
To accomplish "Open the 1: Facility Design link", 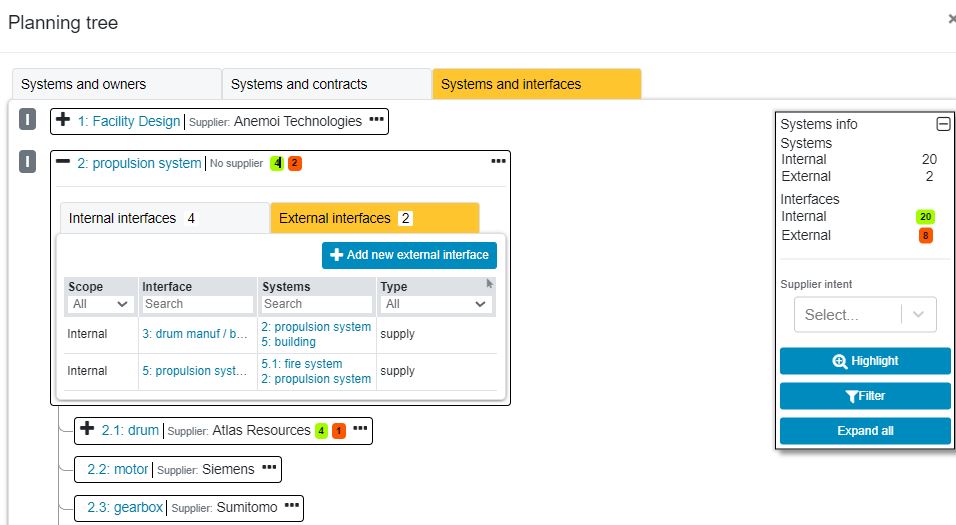I will 129,121.
